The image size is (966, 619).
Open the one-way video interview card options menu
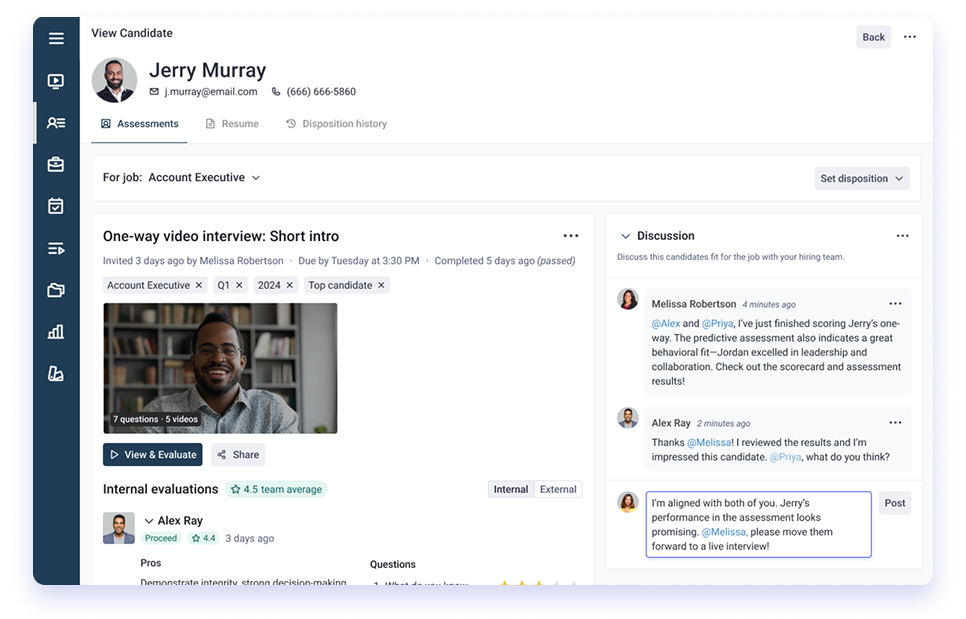point(570,236)
